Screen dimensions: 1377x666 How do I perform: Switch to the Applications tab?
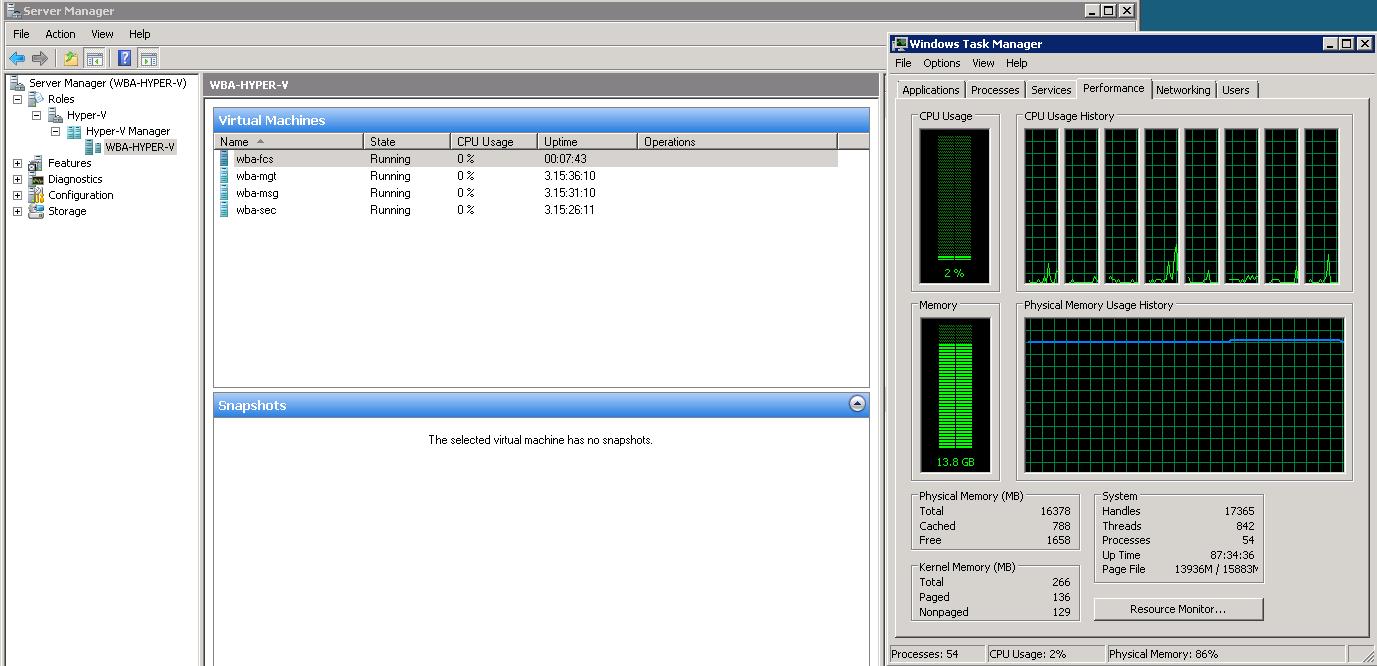pos(930,90)
